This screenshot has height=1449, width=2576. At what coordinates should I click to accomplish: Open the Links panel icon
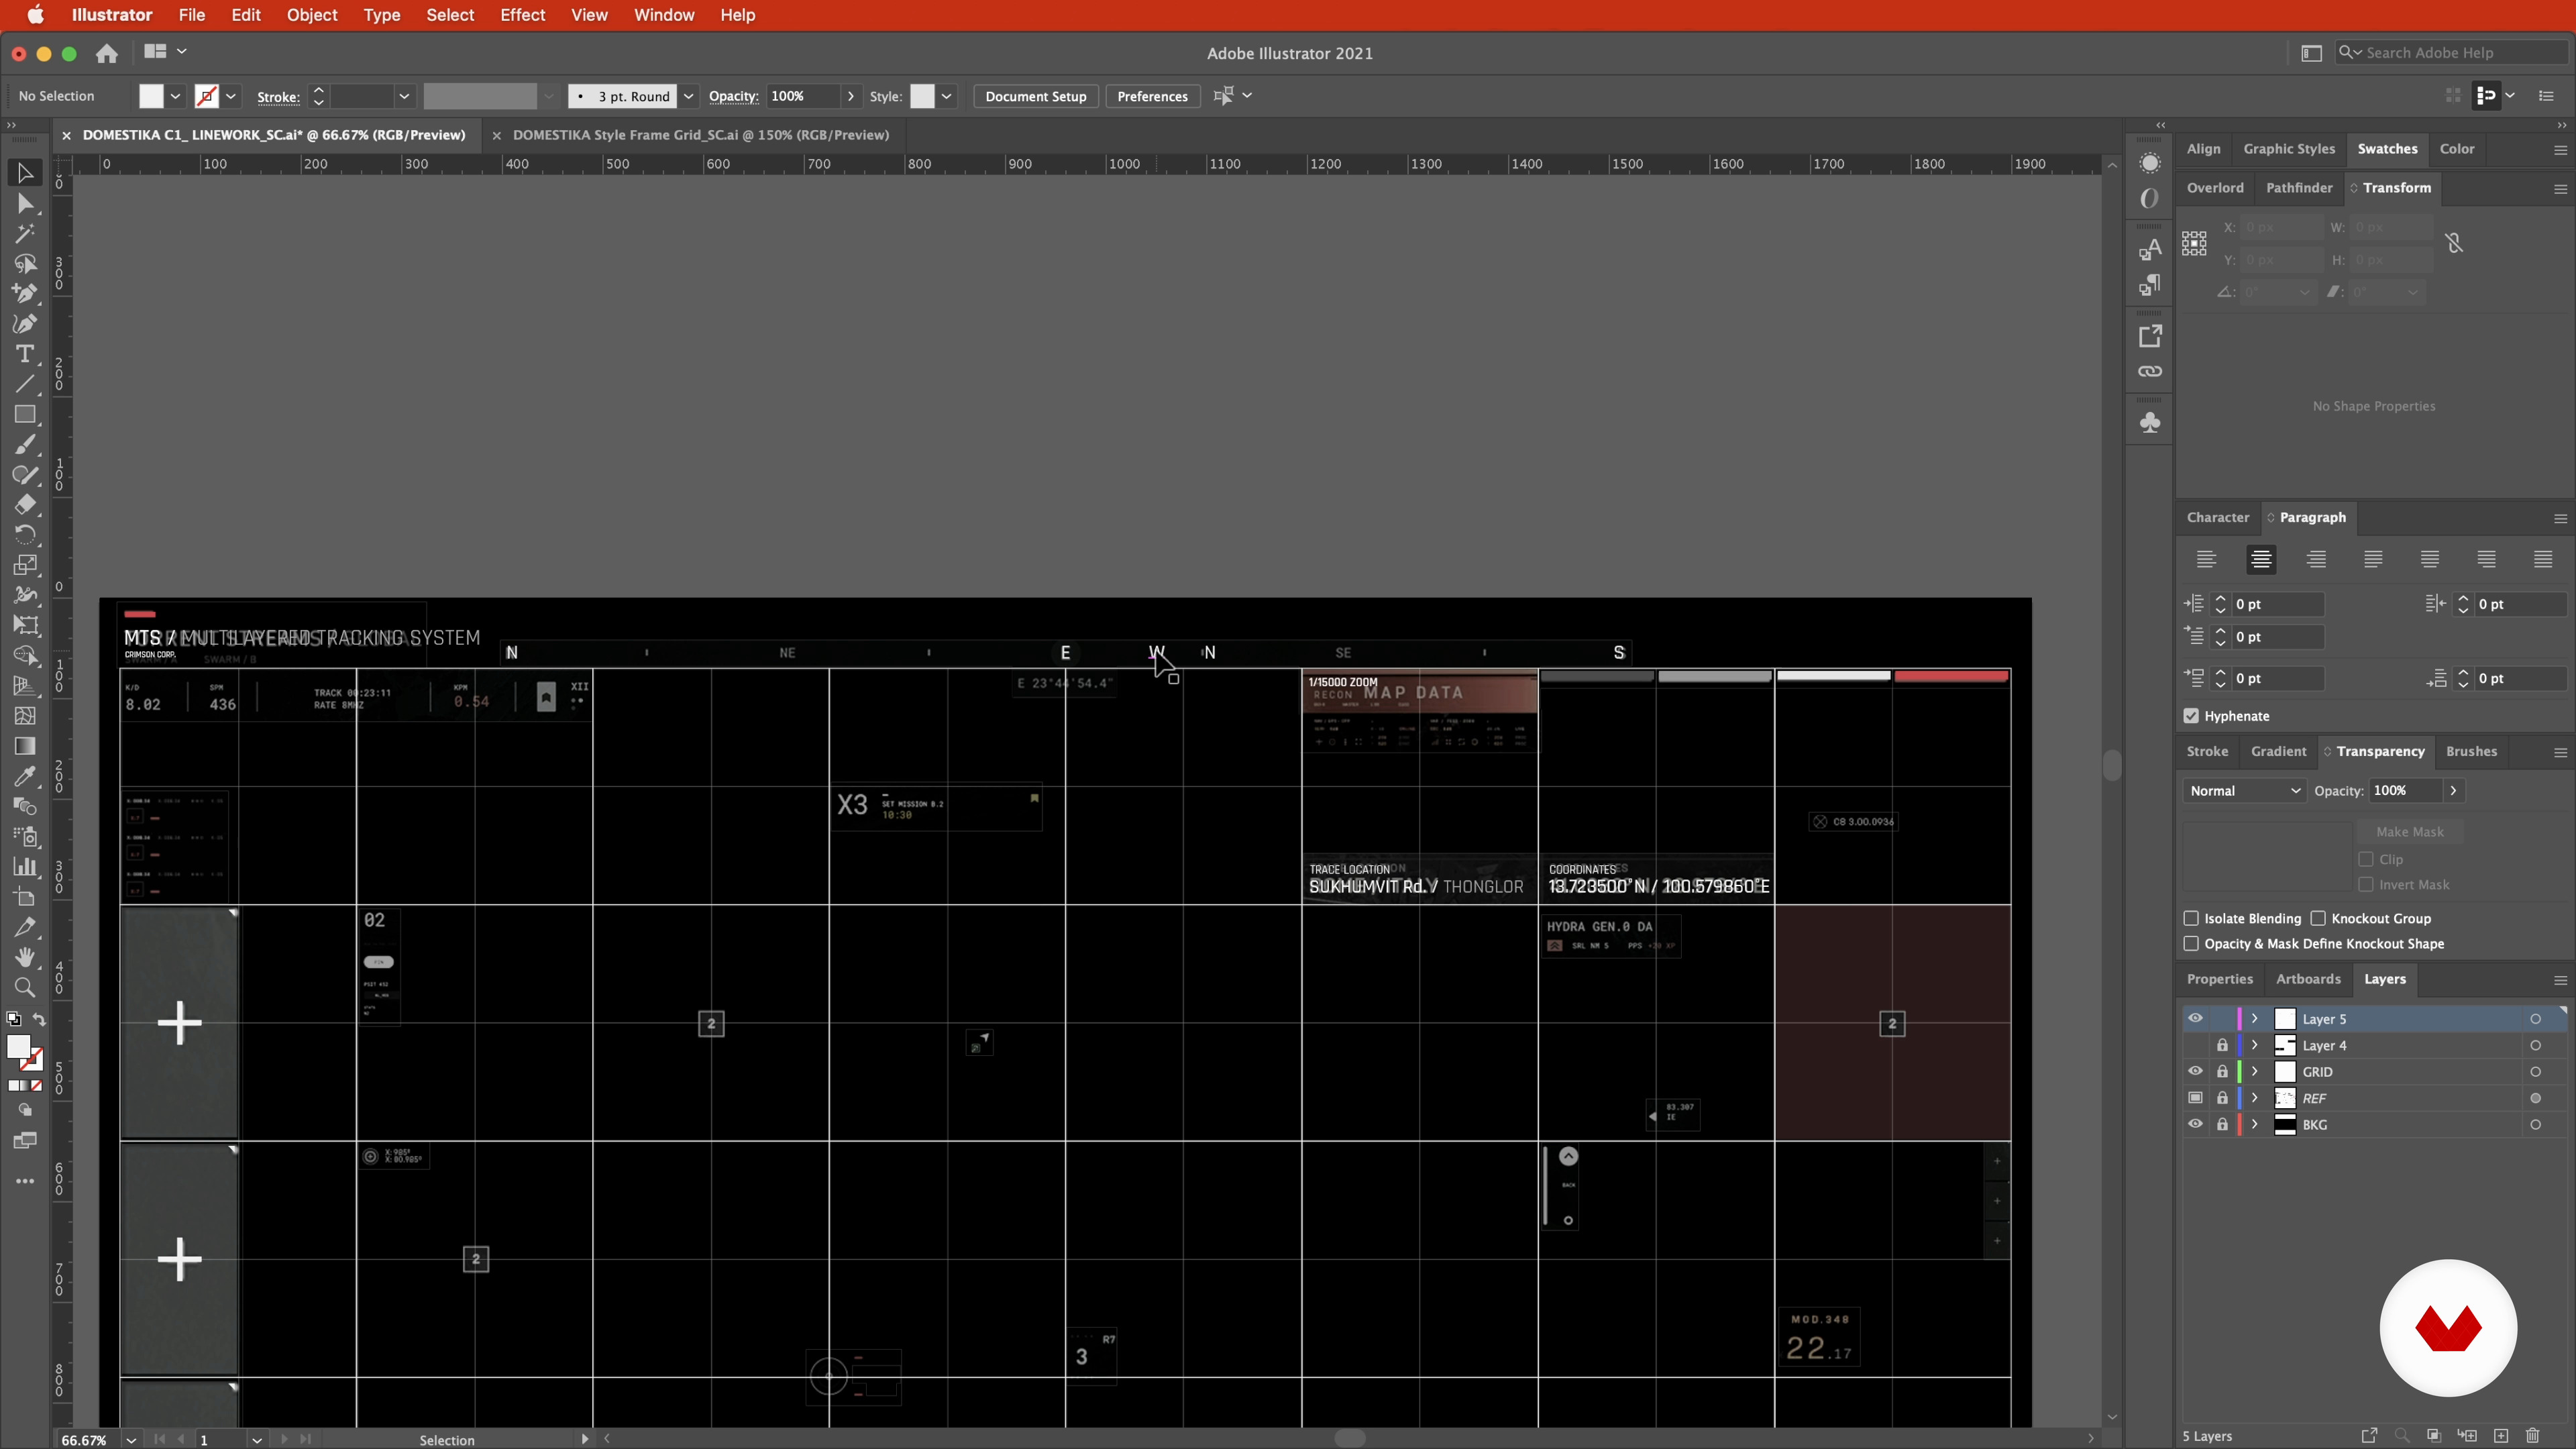pyautogui.click(x=2150, y=371)
